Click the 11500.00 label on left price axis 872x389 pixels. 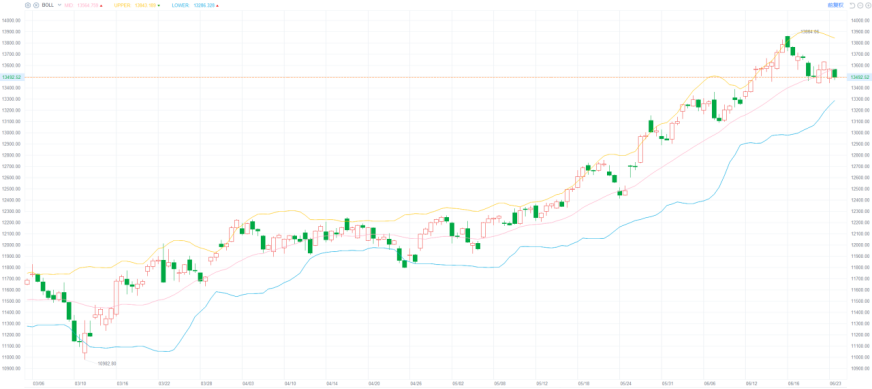click(11, 301)
